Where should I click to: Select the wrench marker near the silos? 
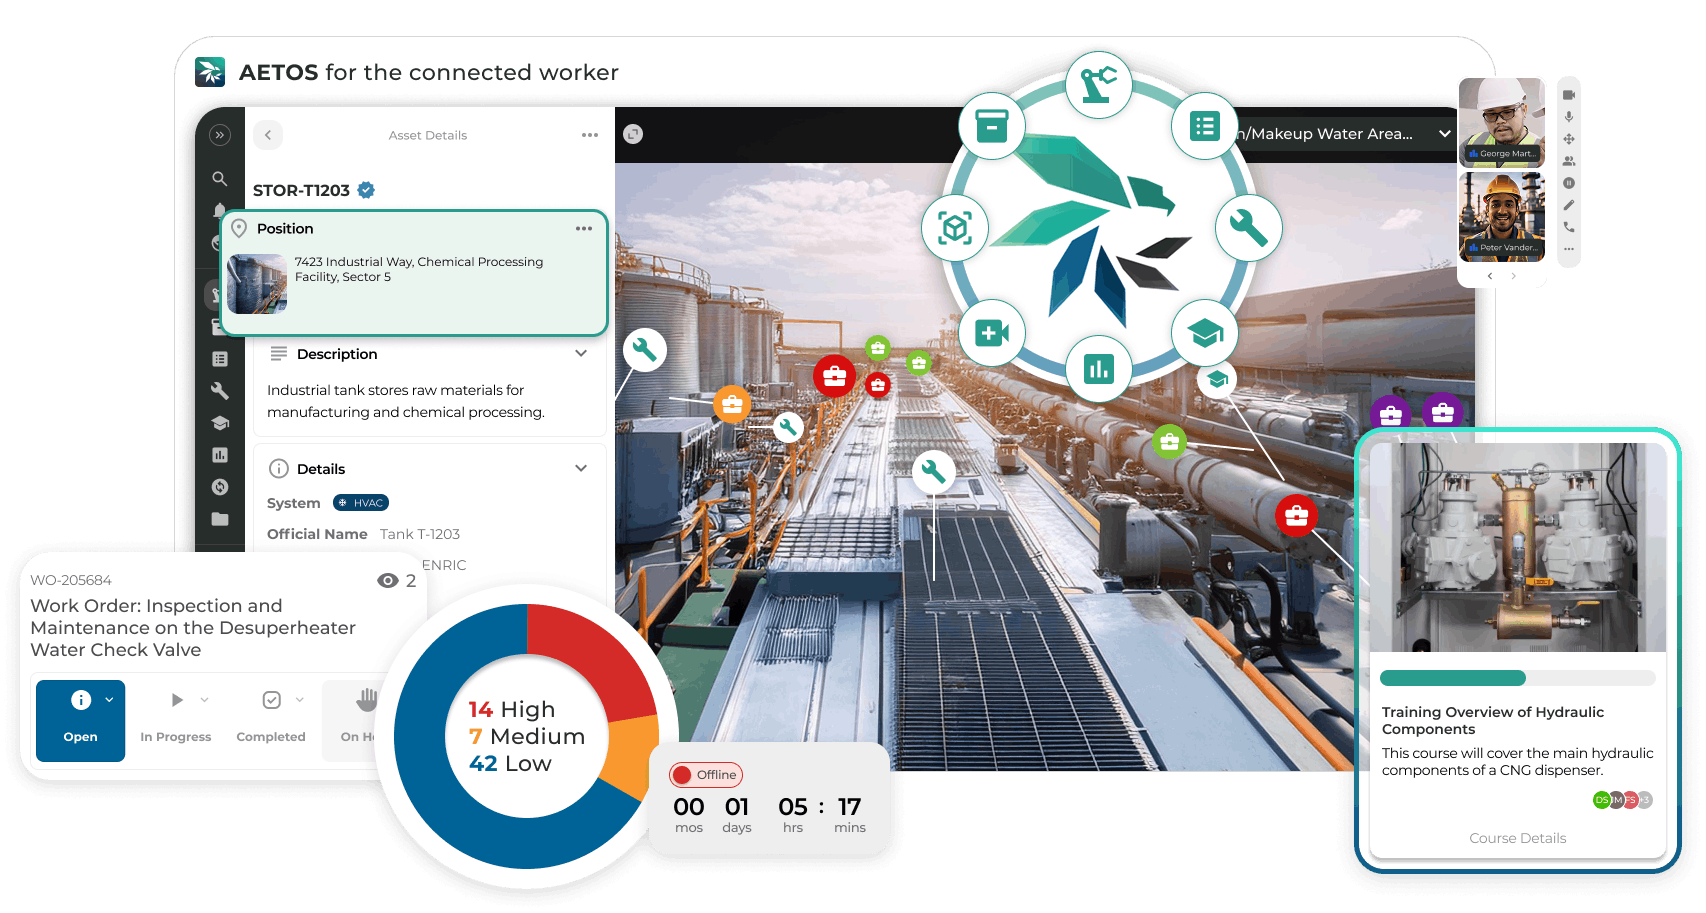pyautogui.click(x=645, y=350)
